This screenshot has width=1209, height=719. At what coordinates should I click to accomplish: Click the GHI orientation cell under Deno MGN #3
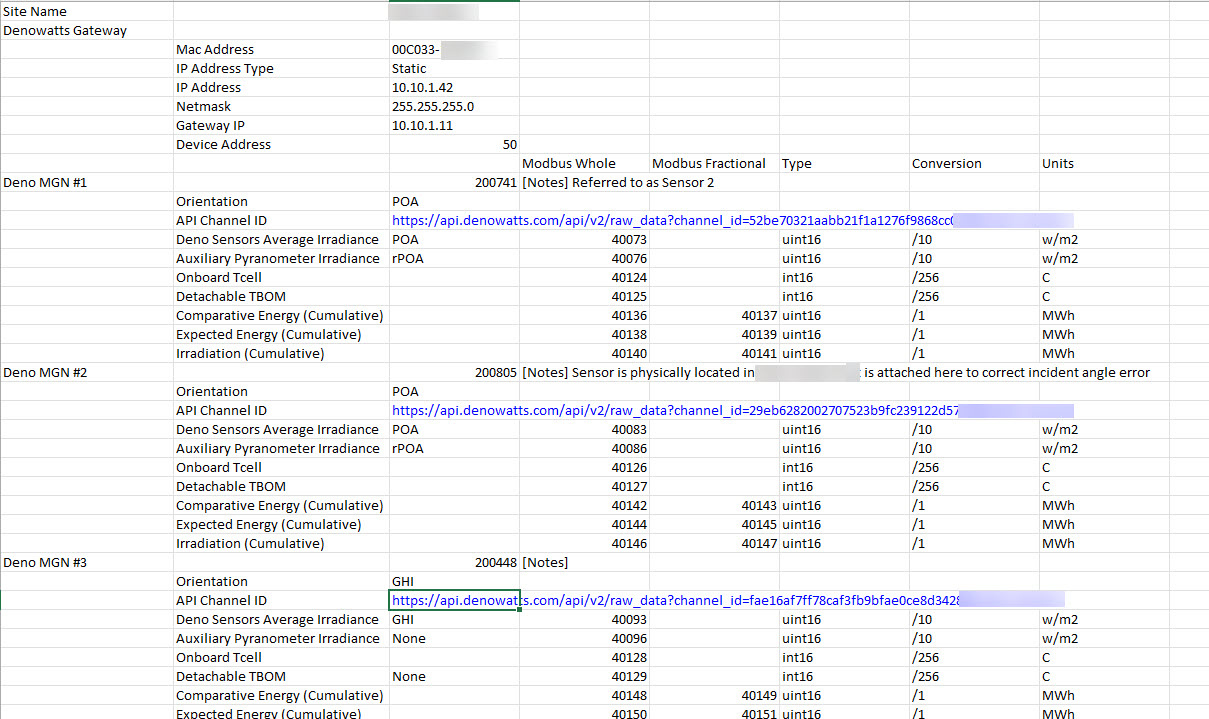pyautogui.click(x=402, y=581)
